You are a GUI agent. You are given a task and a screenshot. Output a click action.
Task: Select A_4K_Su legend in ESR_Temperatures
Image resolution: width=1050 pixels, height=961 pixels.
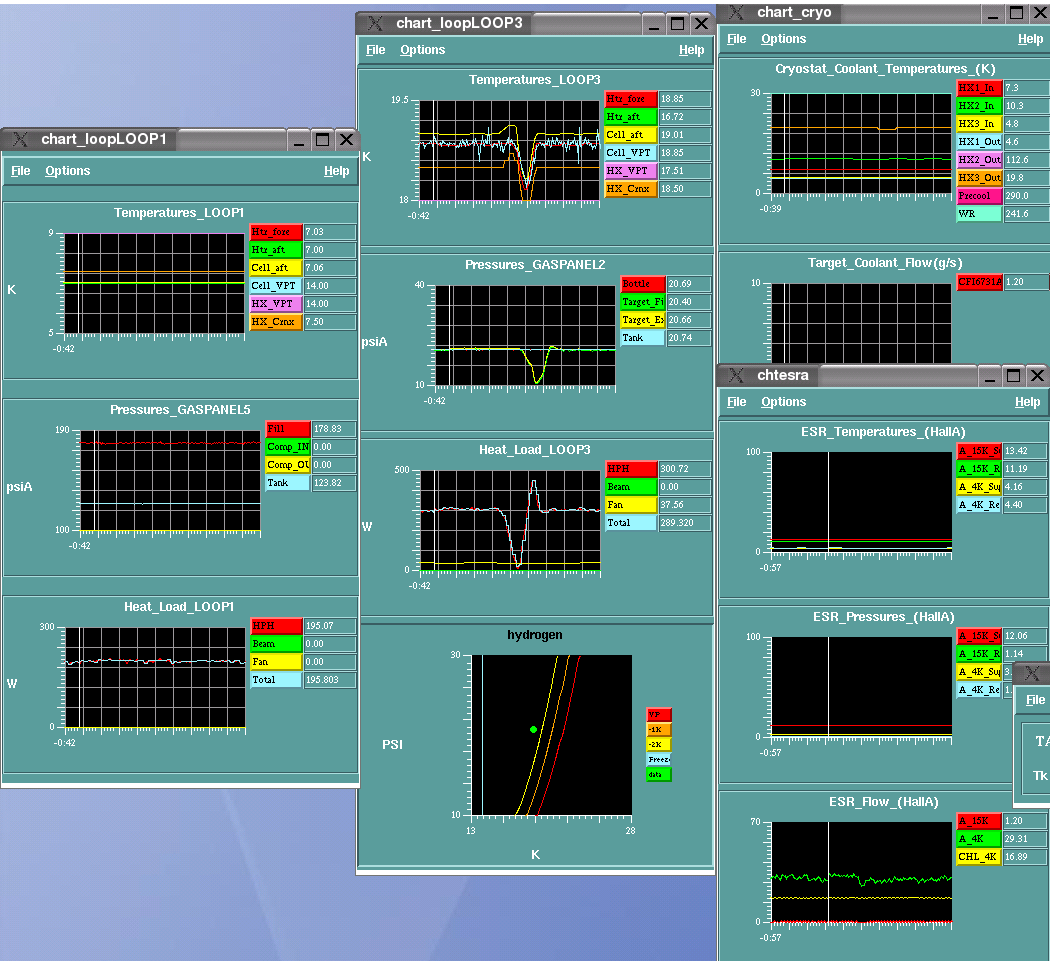pos(979,487)
